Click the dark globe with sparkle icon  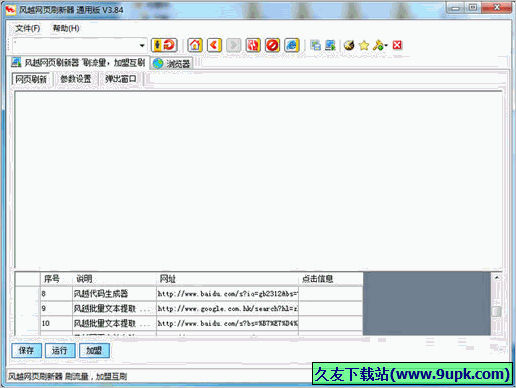(349, 45)
